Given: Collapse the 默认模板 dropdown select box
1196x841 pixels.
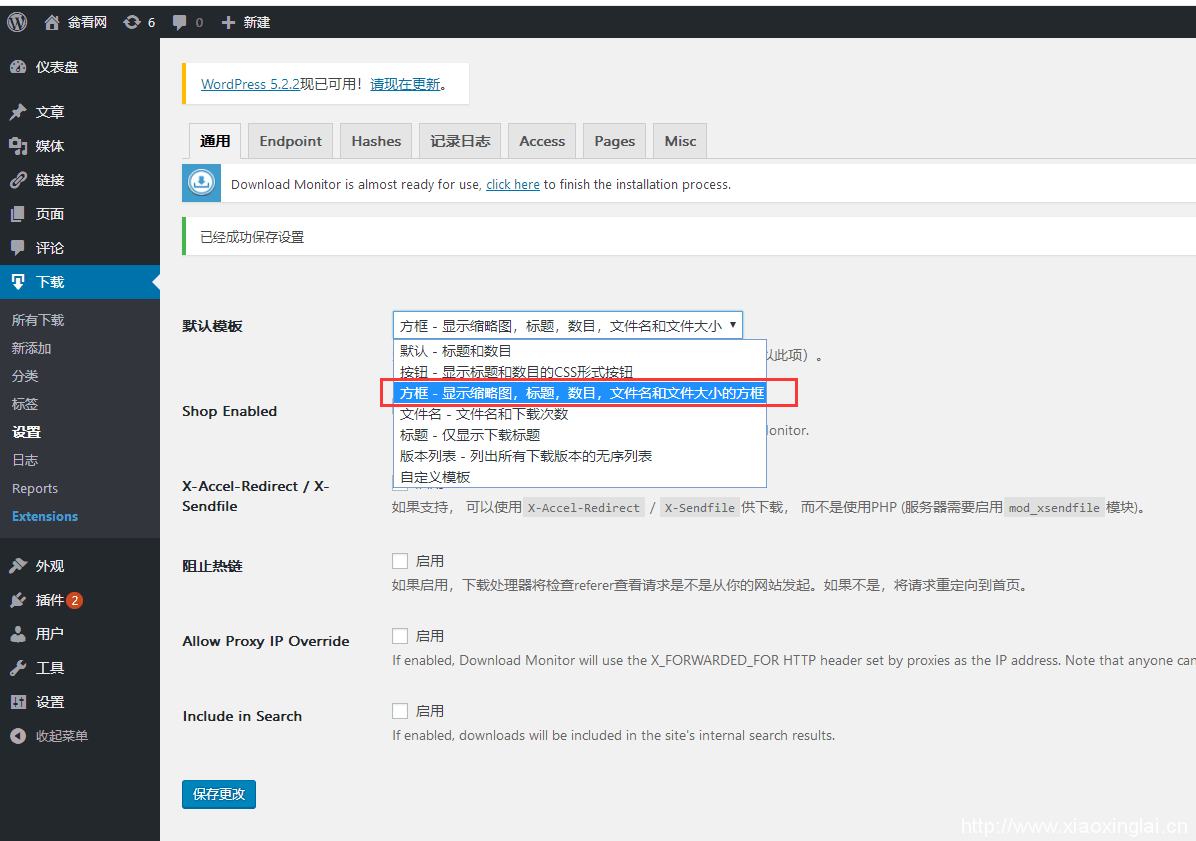Looking at the screenshot, I should pos(567,325).
